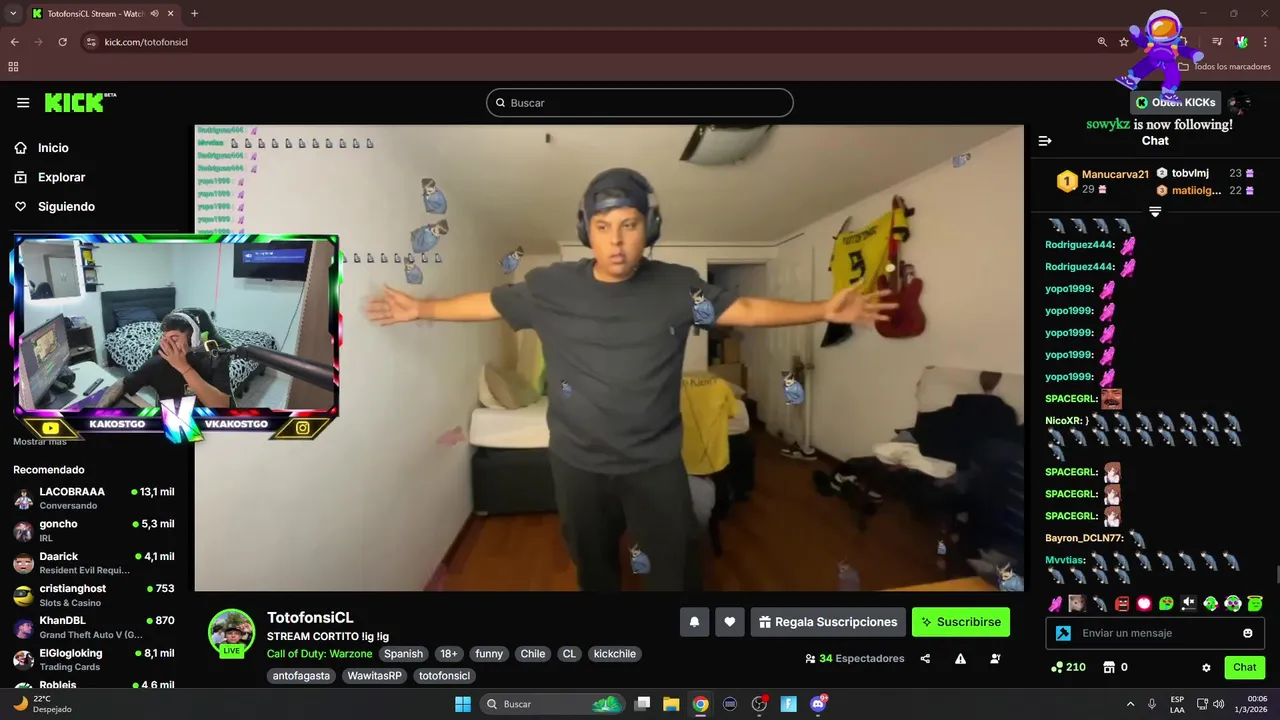
Task: Open the Chrome tab search dropdown
Action: tap(13, 14)
